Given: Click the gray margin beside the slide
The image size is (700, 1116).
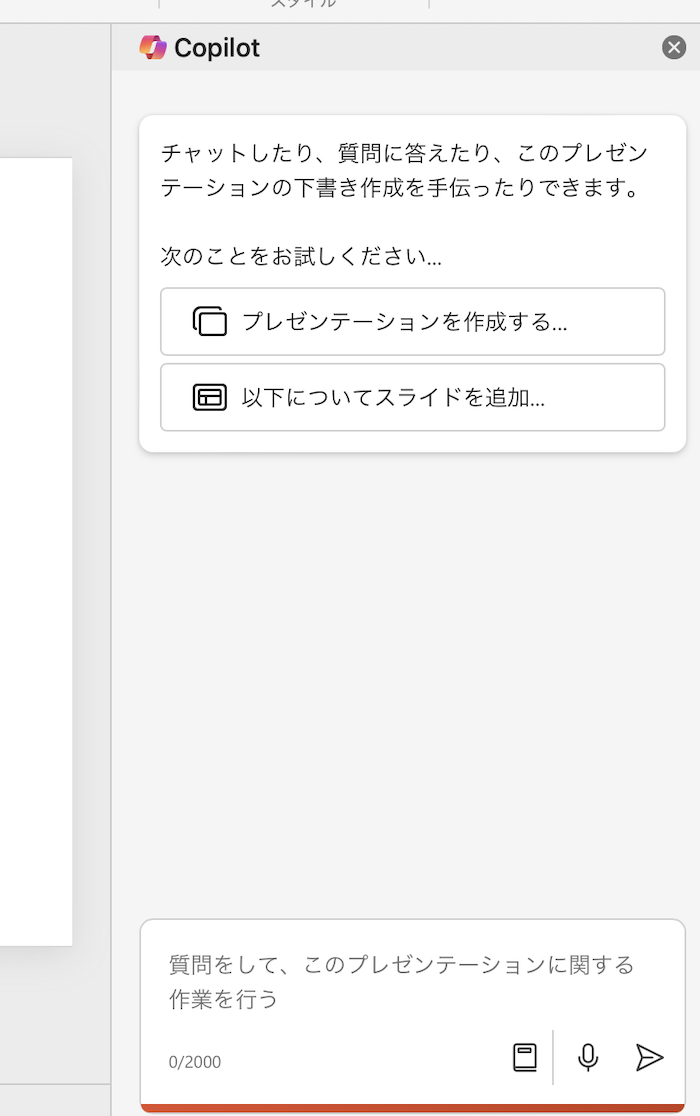Looking at the screenshot, I should pyautogui.click(x=91, y=550).
